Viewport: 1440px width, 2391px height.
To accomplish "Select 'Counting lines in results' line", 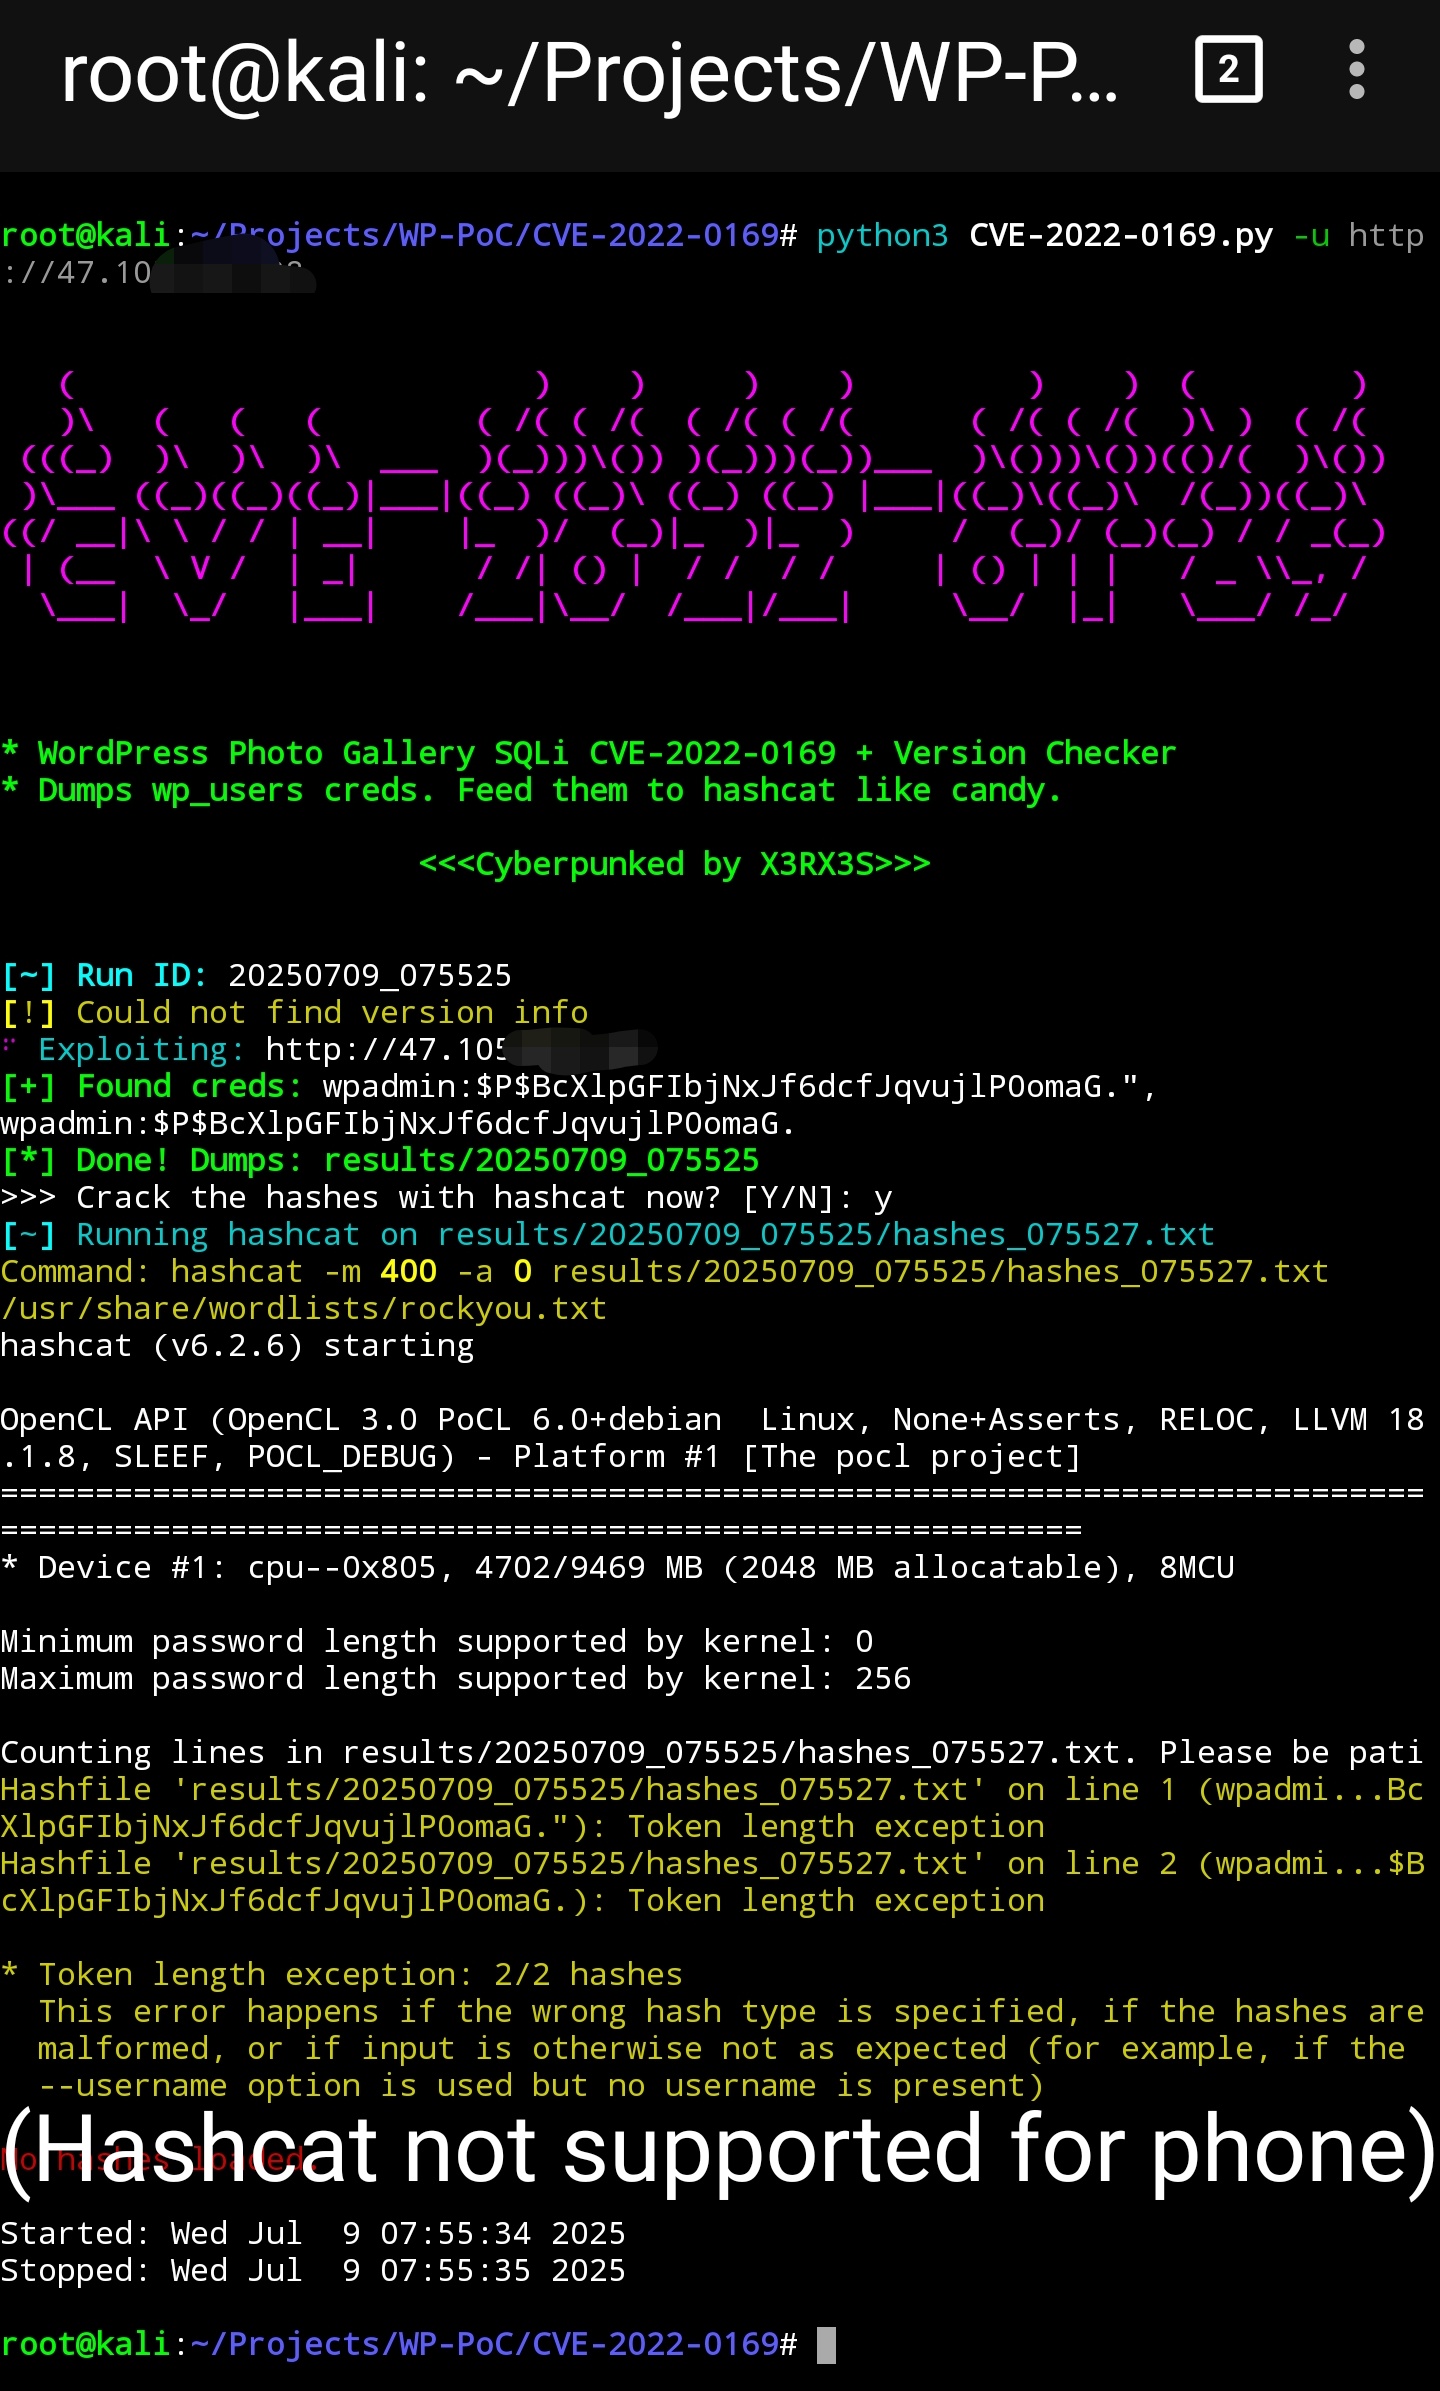I will click(712, 1753).
